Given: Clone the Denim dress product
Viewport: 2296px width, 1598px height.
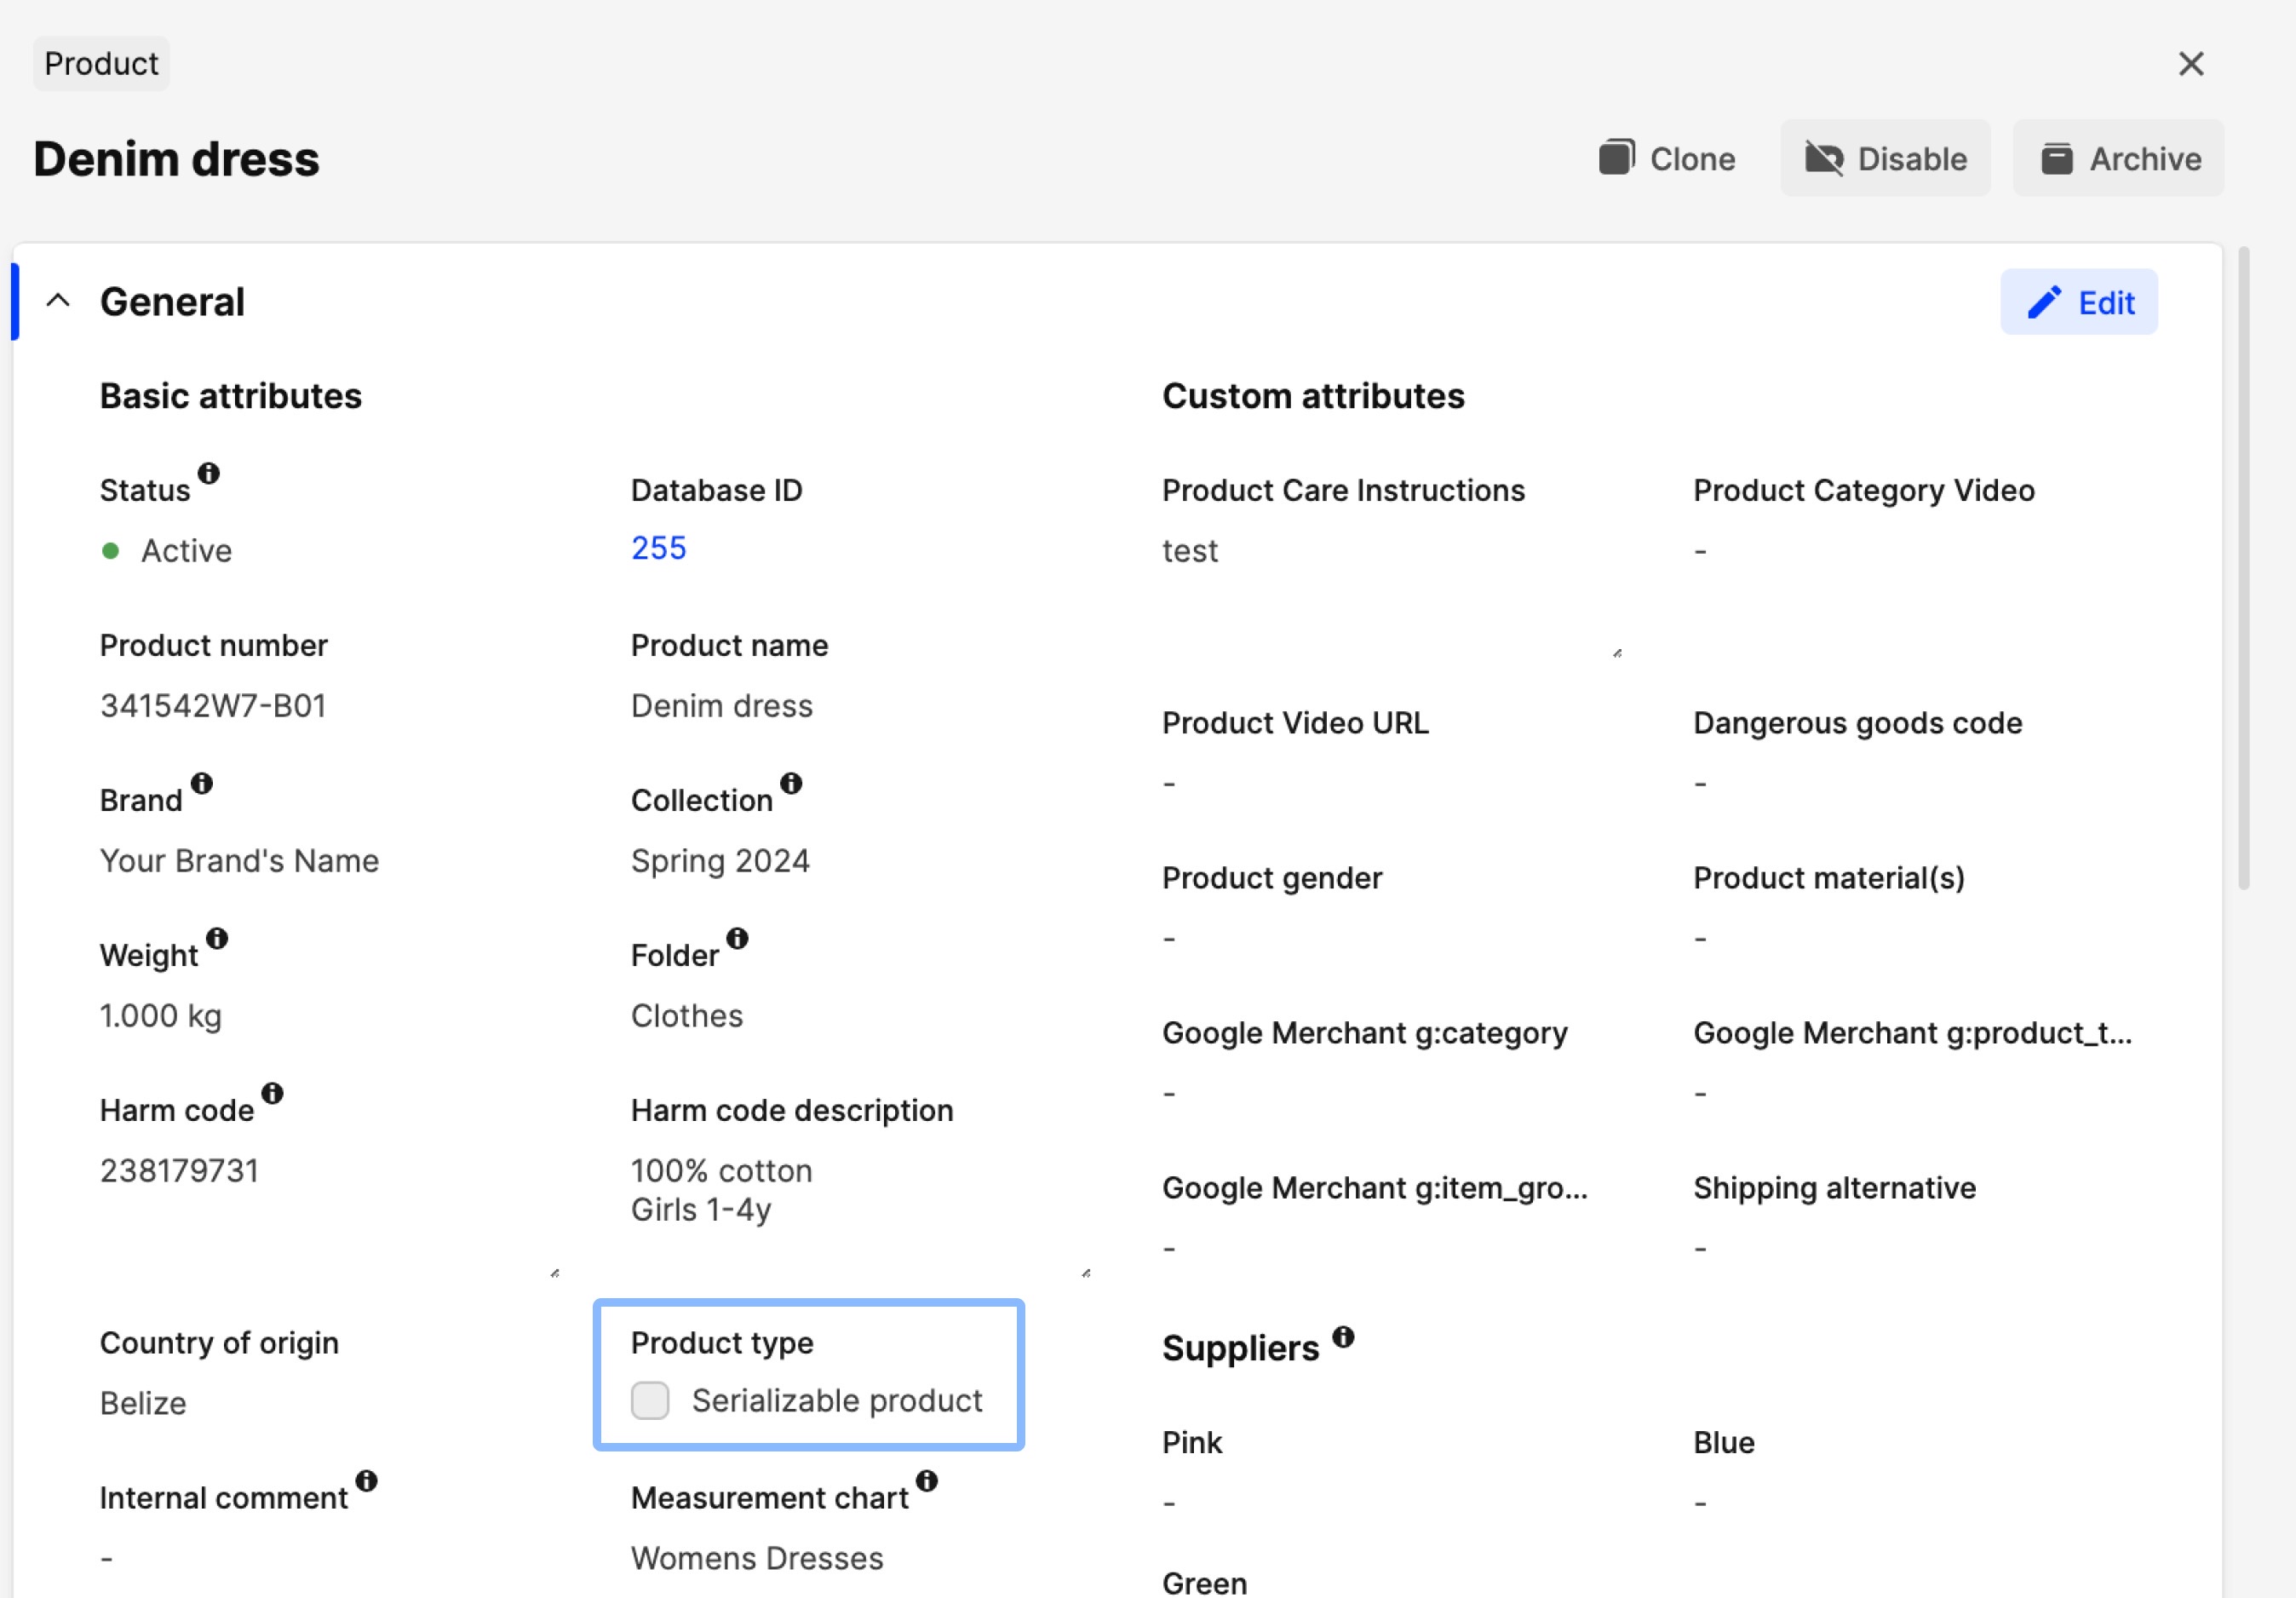Looking at the screenshot, I should pyautogui.click(x=1667, y=158).
